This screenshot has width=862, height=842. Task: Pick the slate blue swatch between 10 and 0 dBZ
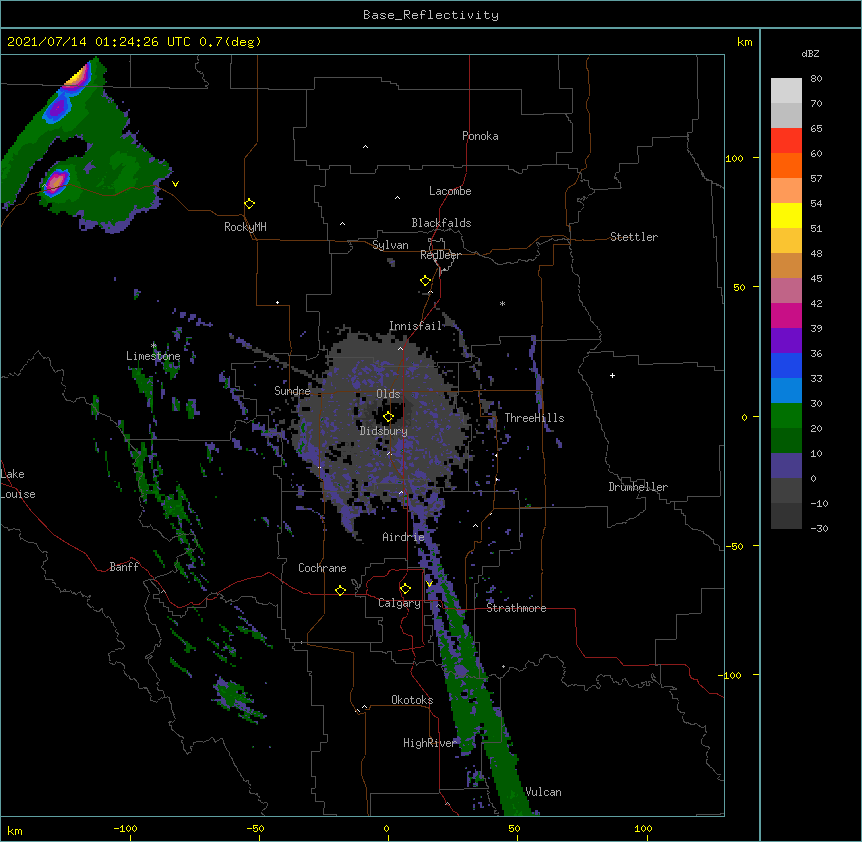point(786,465)
